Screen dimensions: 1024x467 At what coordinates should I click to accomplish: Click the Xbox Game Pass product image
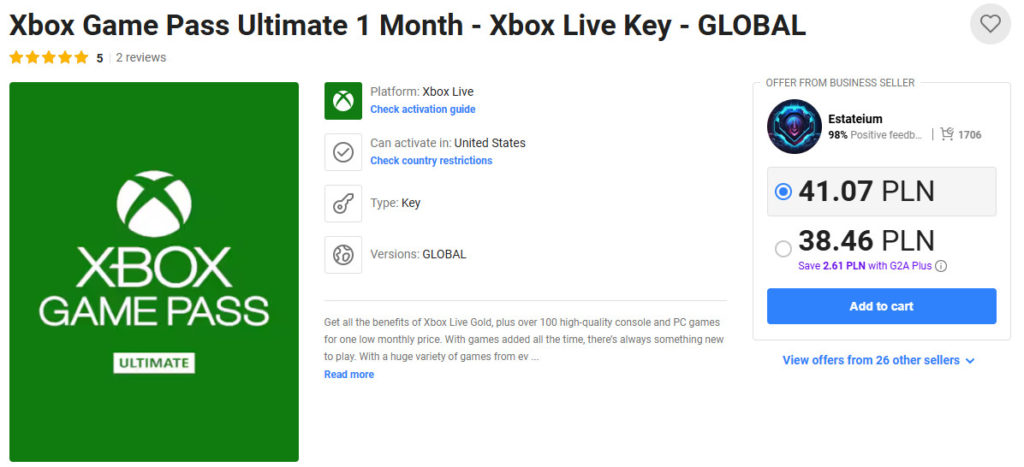coord(154,272)
